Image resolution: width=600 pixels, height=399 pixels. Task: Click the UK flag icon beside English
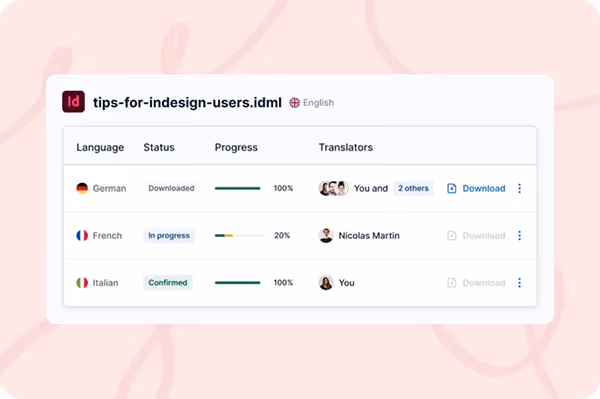click(294, 103)
